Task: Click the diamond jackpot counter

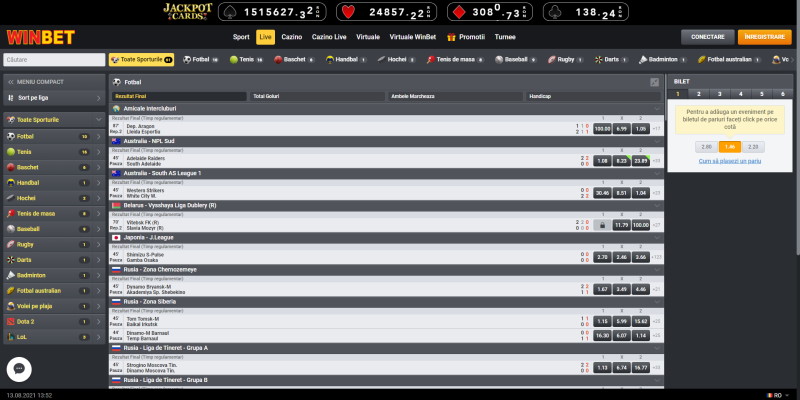Action: (x=490, y=12)
